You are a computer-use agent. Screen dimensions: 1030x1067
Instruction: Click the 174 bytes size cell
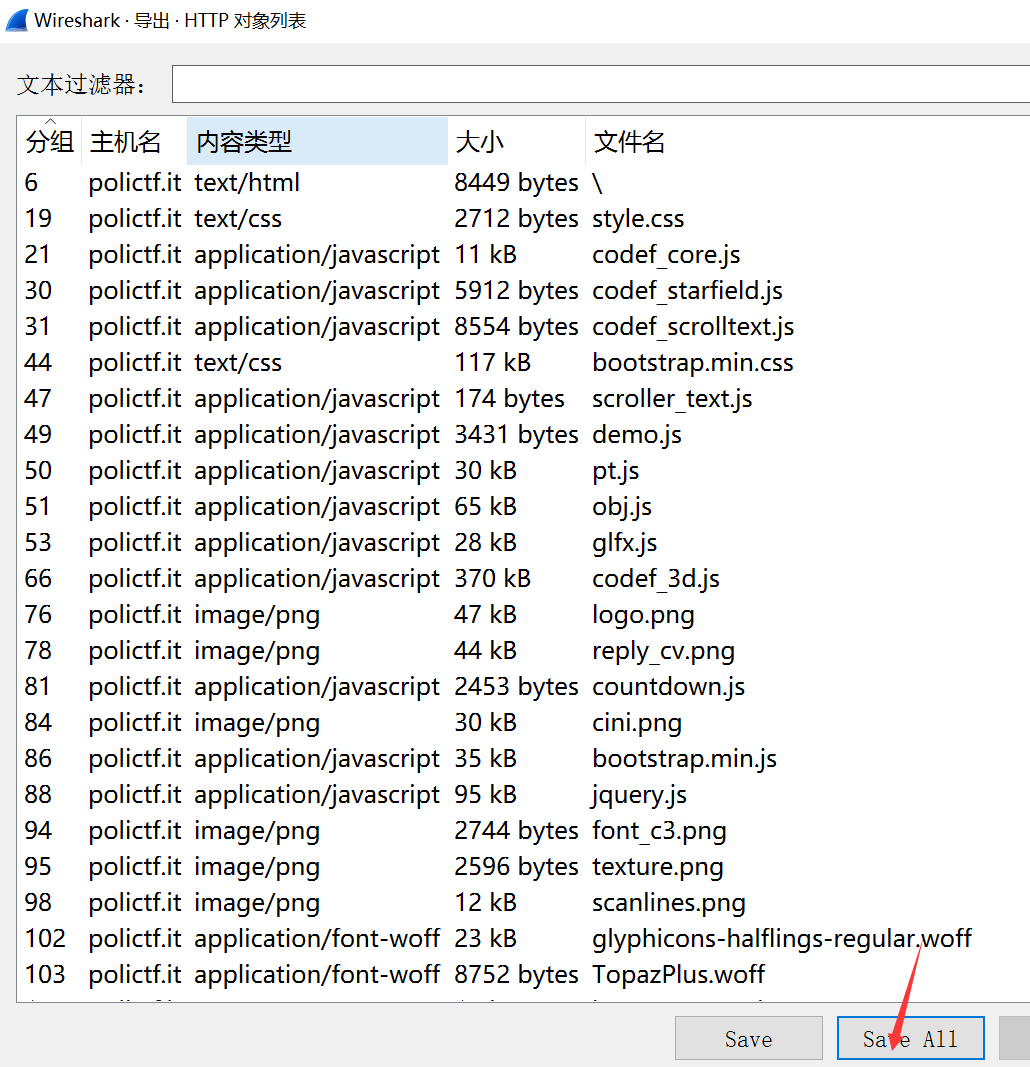pos(509,399)
